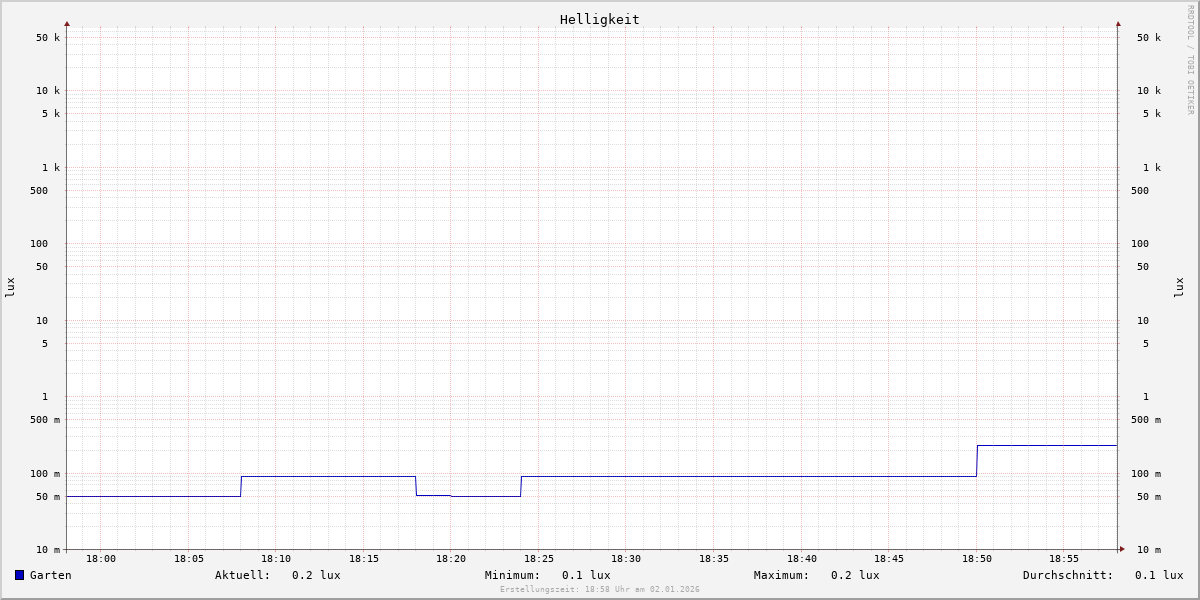Click the '5 k' label on left axis
Viewport: 1200px width, 600px height.
point(51,114)
